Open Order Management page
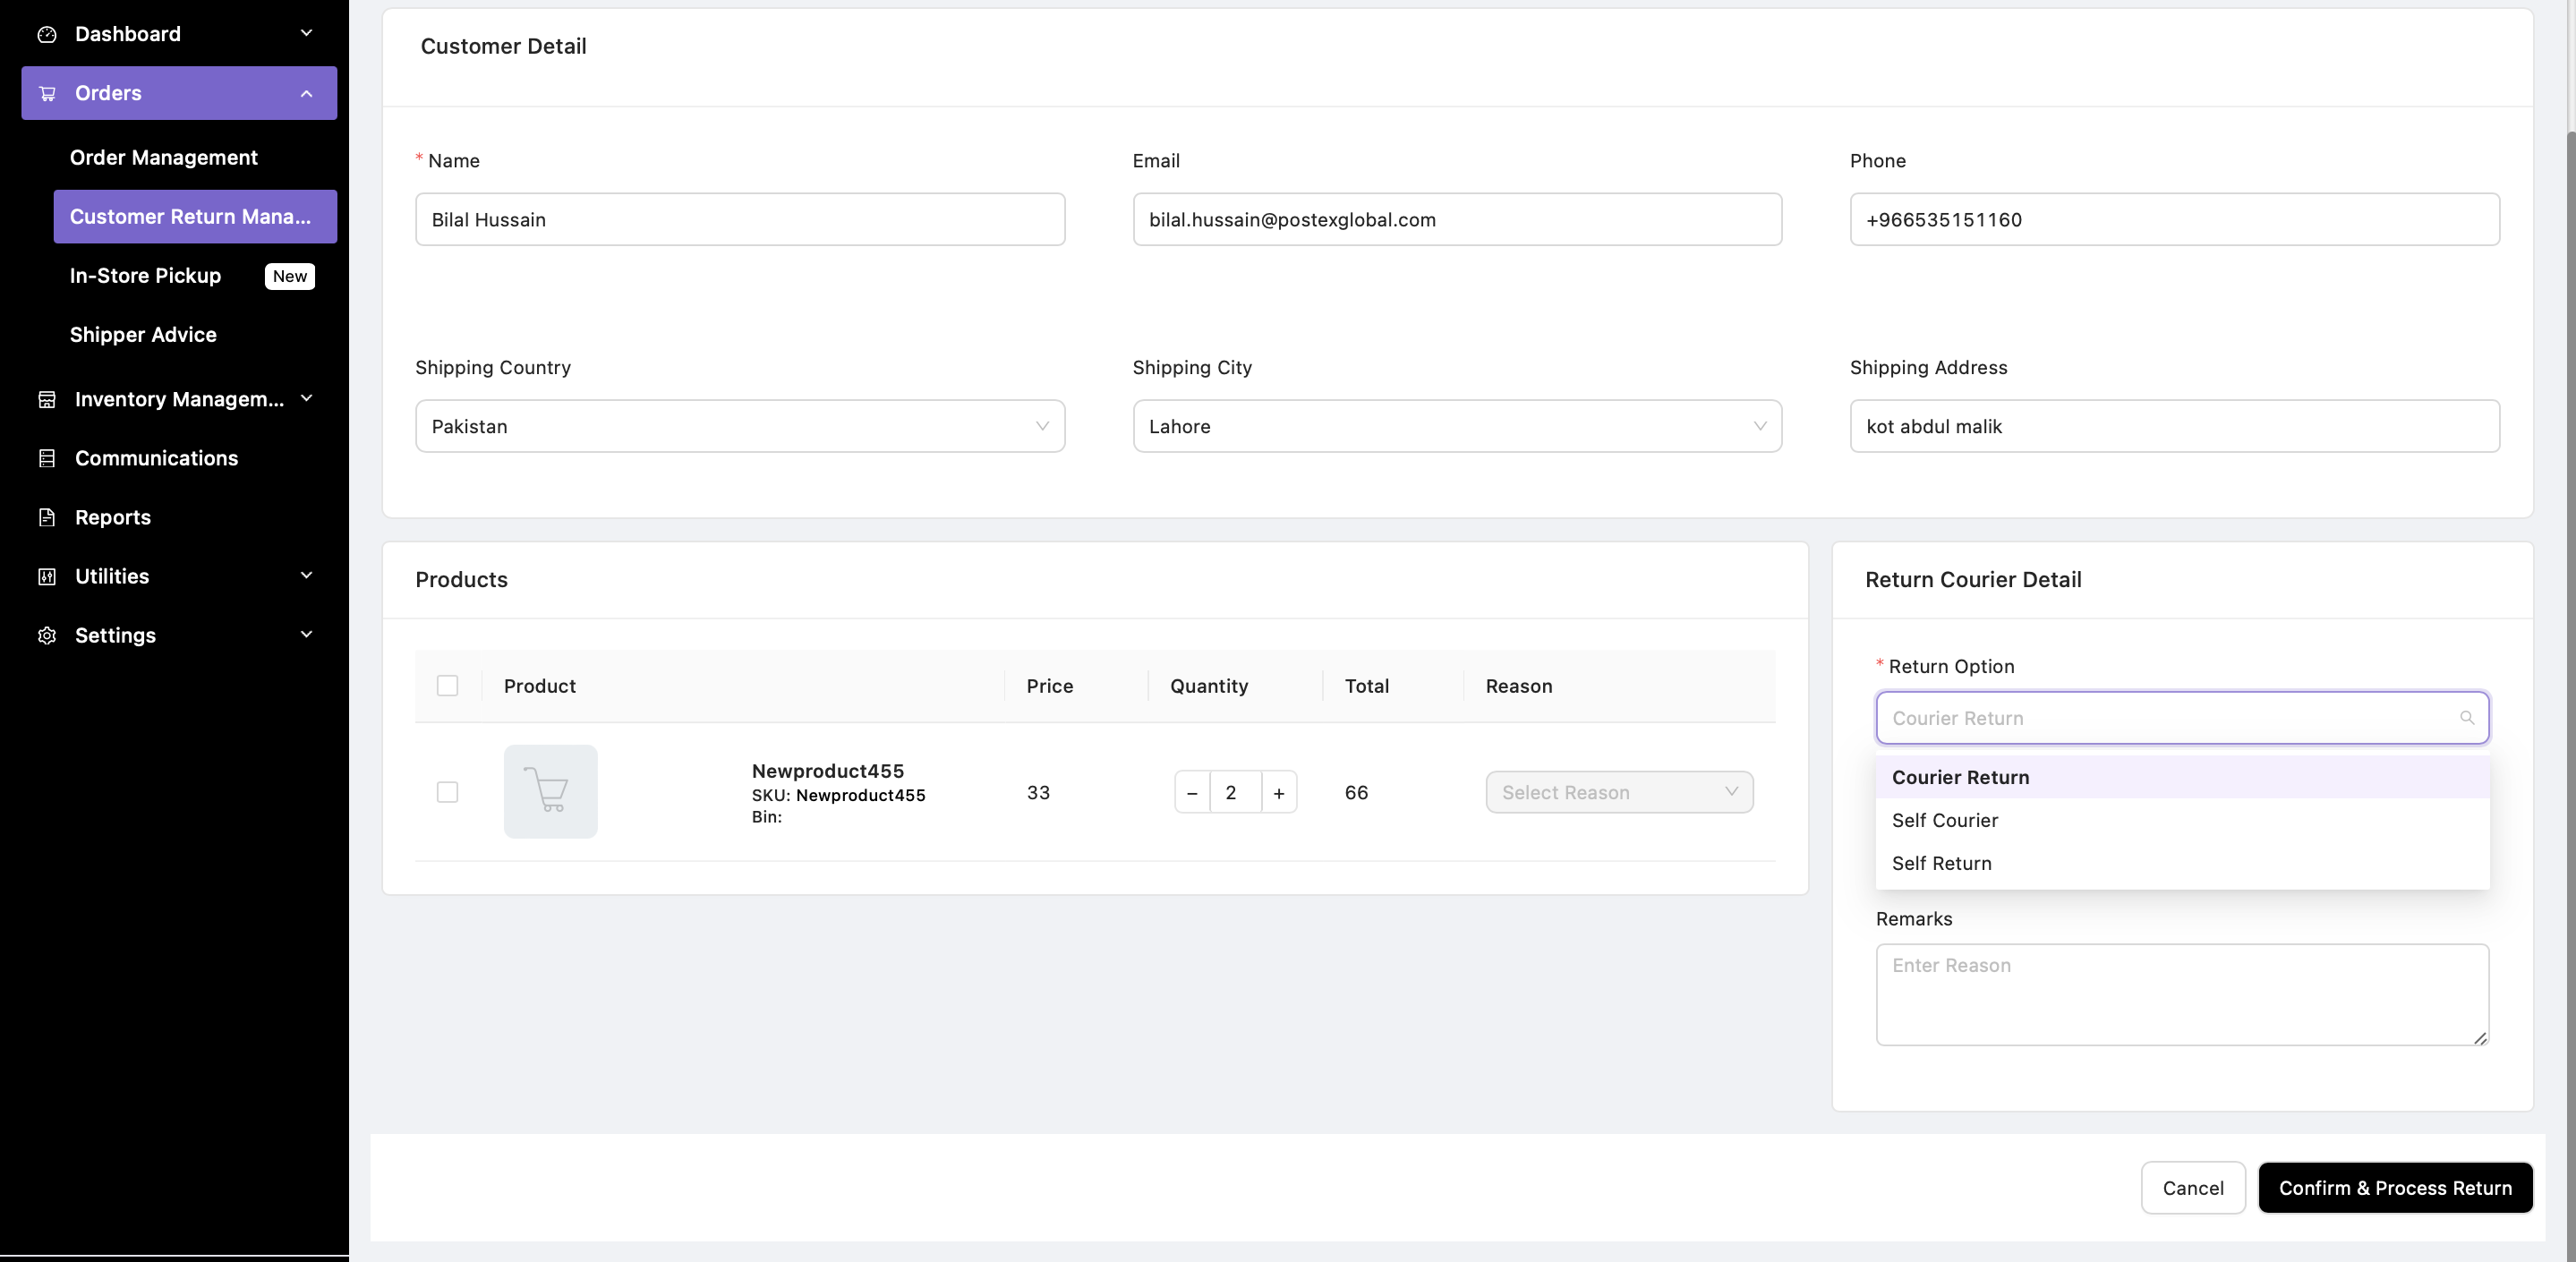The height and width of the screenshot is (1262, 2576). pos(195,157)
